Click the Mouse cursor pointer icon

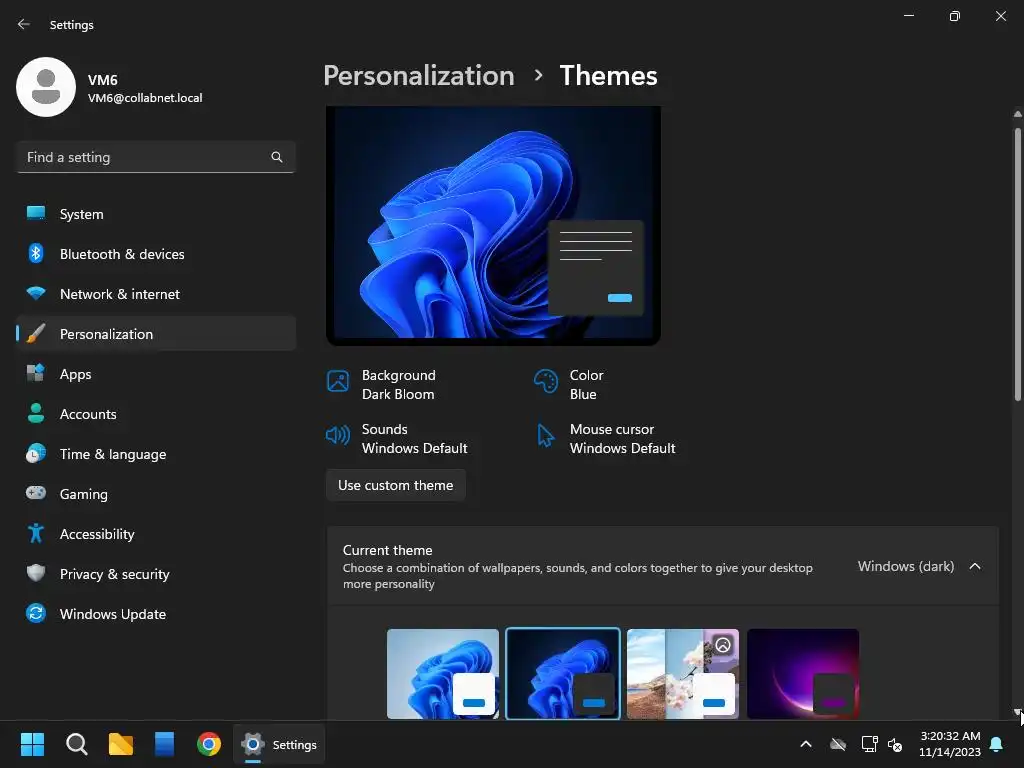click(545, 435)
